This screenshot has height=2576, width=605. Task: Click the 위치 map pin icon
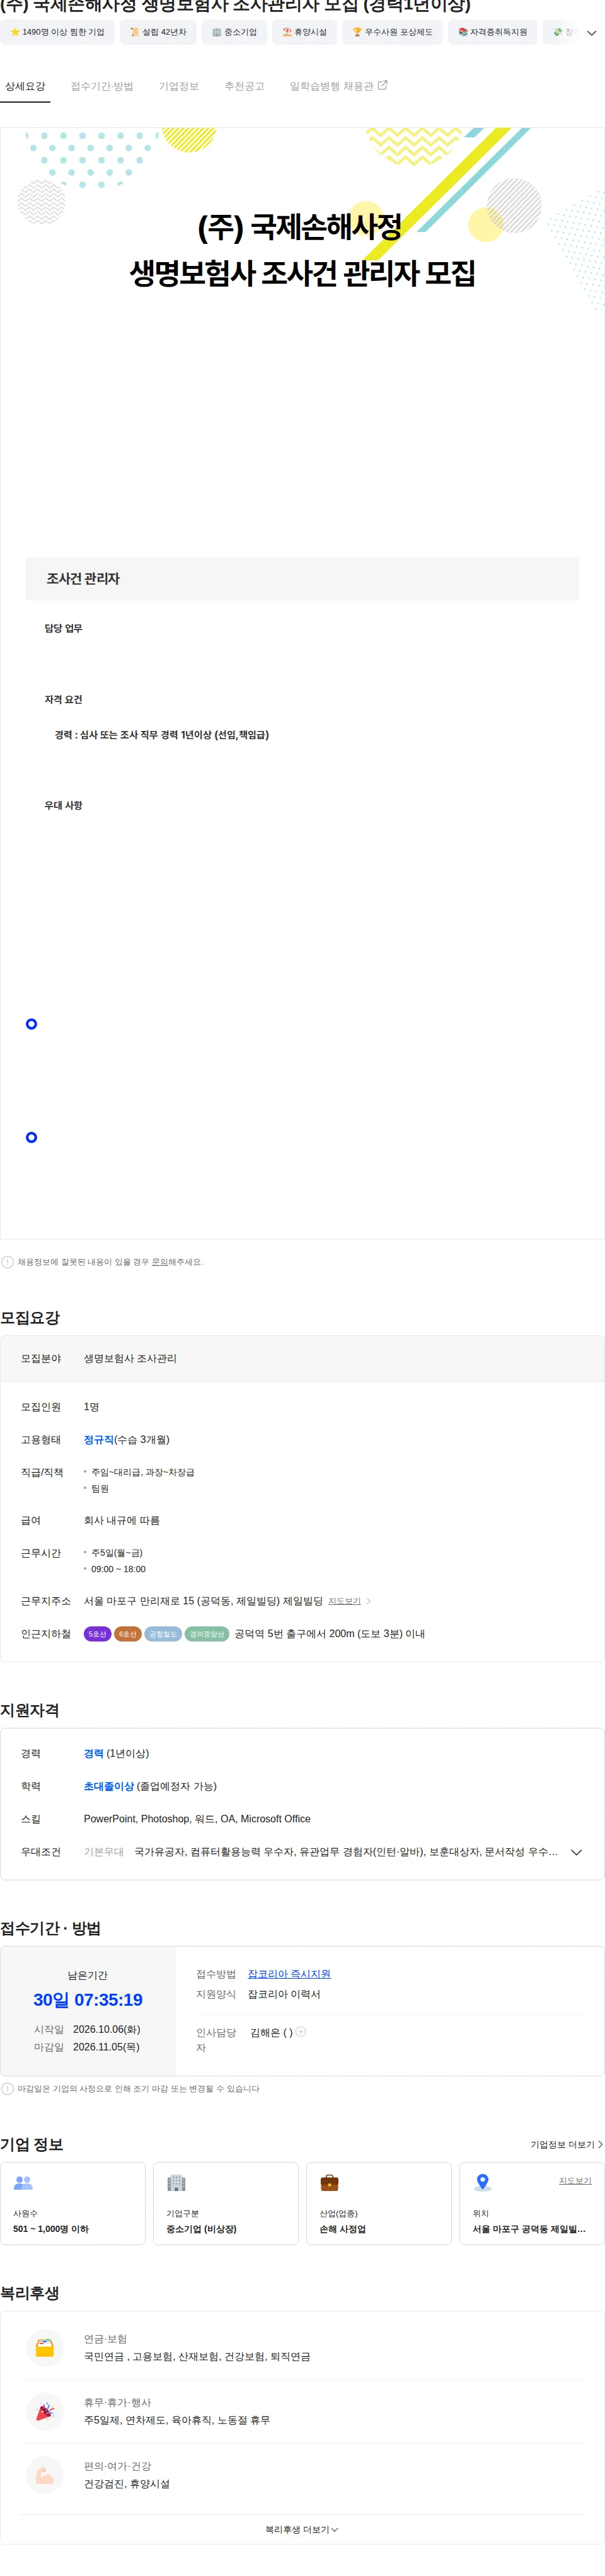[483, 2182]
